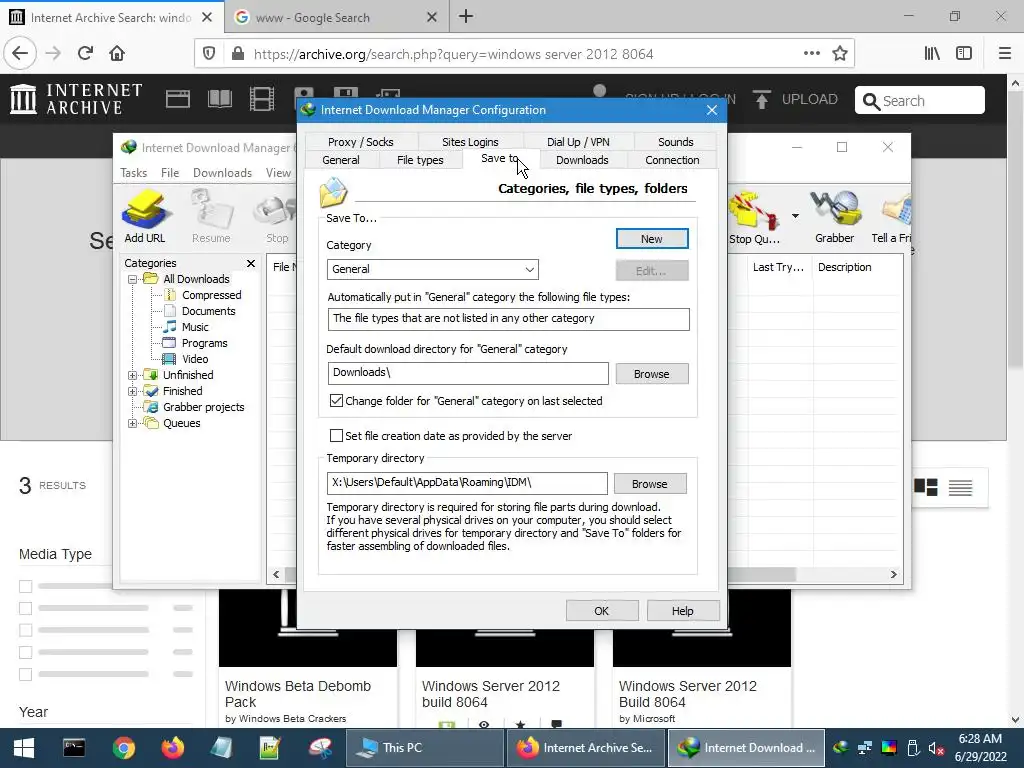The image size is (1024, 768).
Task: Open the Stop Queue dropdown arrow
Action: [795, 216]
